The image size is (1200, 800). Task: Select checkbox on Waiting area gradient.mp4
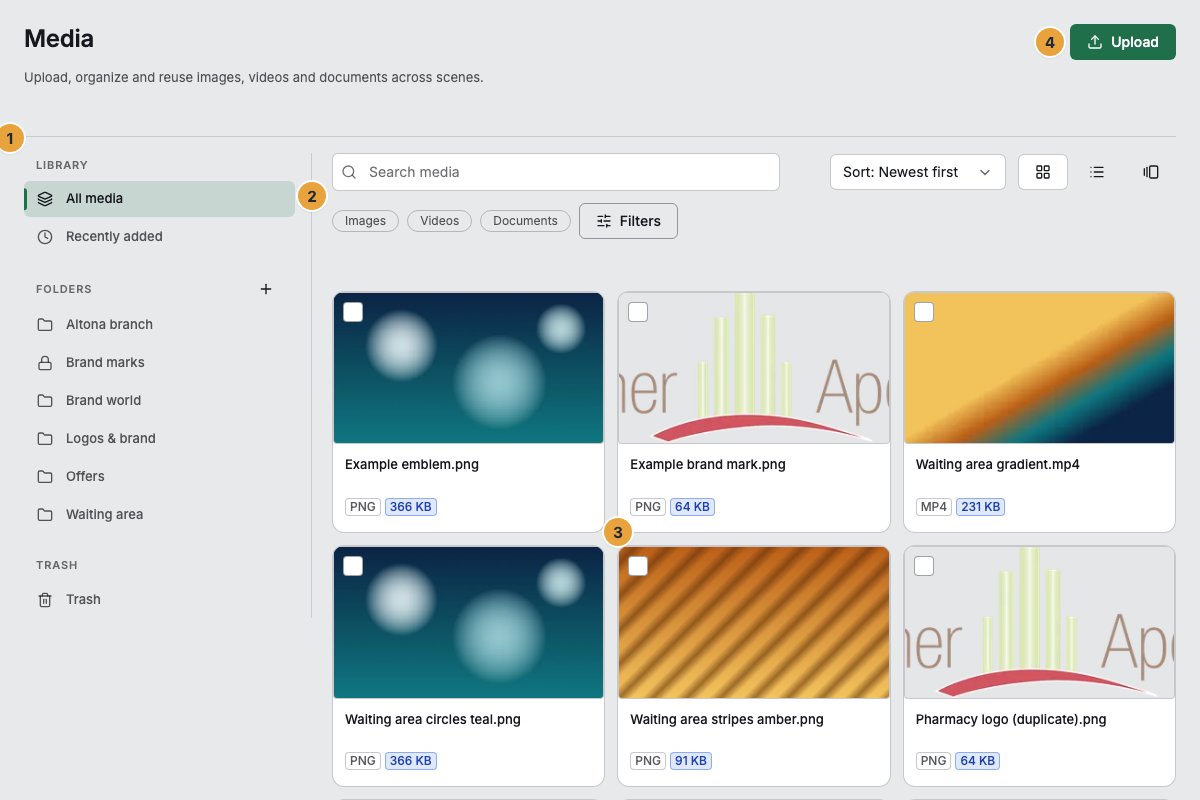pyautogui.click(x=924, y=312)
